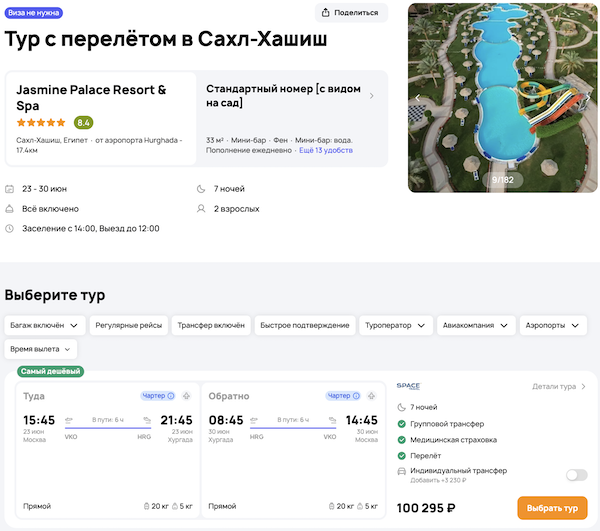Open the Ещё 13 удобств link
Image resolution: width=600 pixels, height=531 pixels.
(328, 150)
